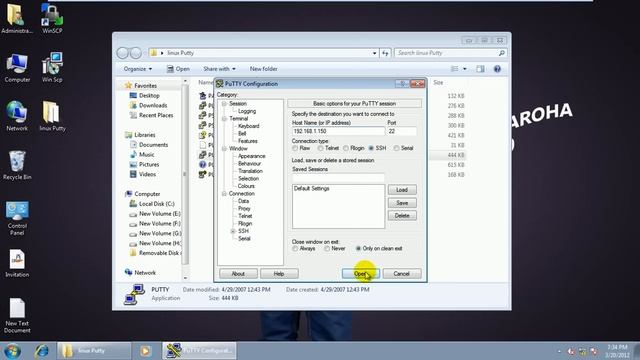Select the Recycle Bin desktop icon
640x360 pixels.
coord(17,165)
